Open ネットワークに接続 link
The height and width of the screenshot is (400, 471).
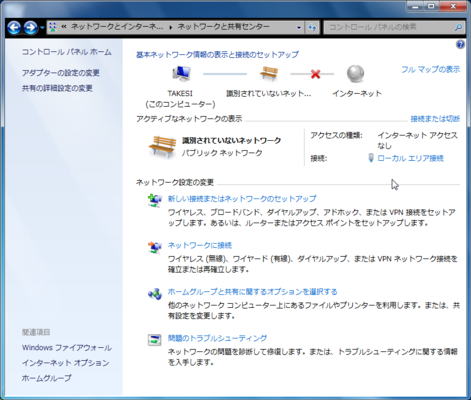[x=200, y=245]
